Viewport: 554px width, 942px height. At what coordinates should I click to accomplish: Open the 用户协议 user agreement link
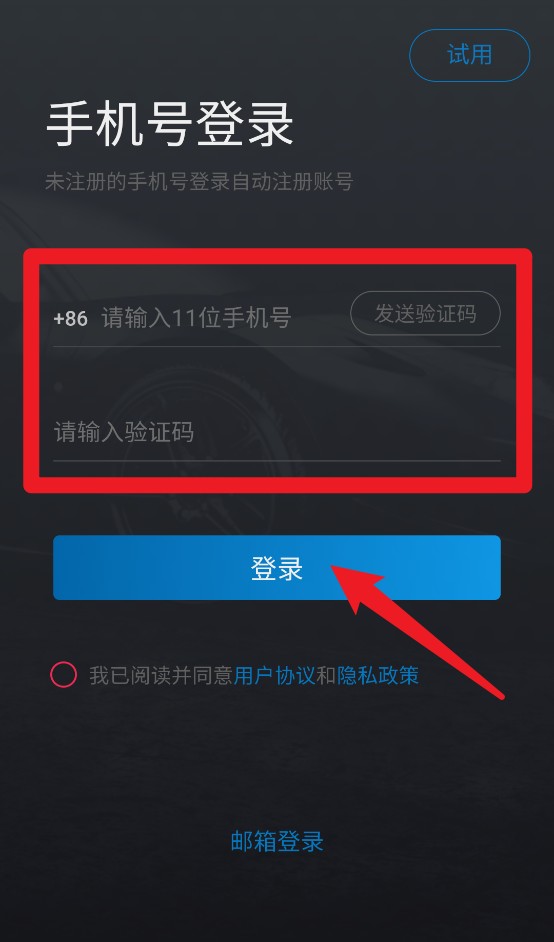tap(274, 675)
